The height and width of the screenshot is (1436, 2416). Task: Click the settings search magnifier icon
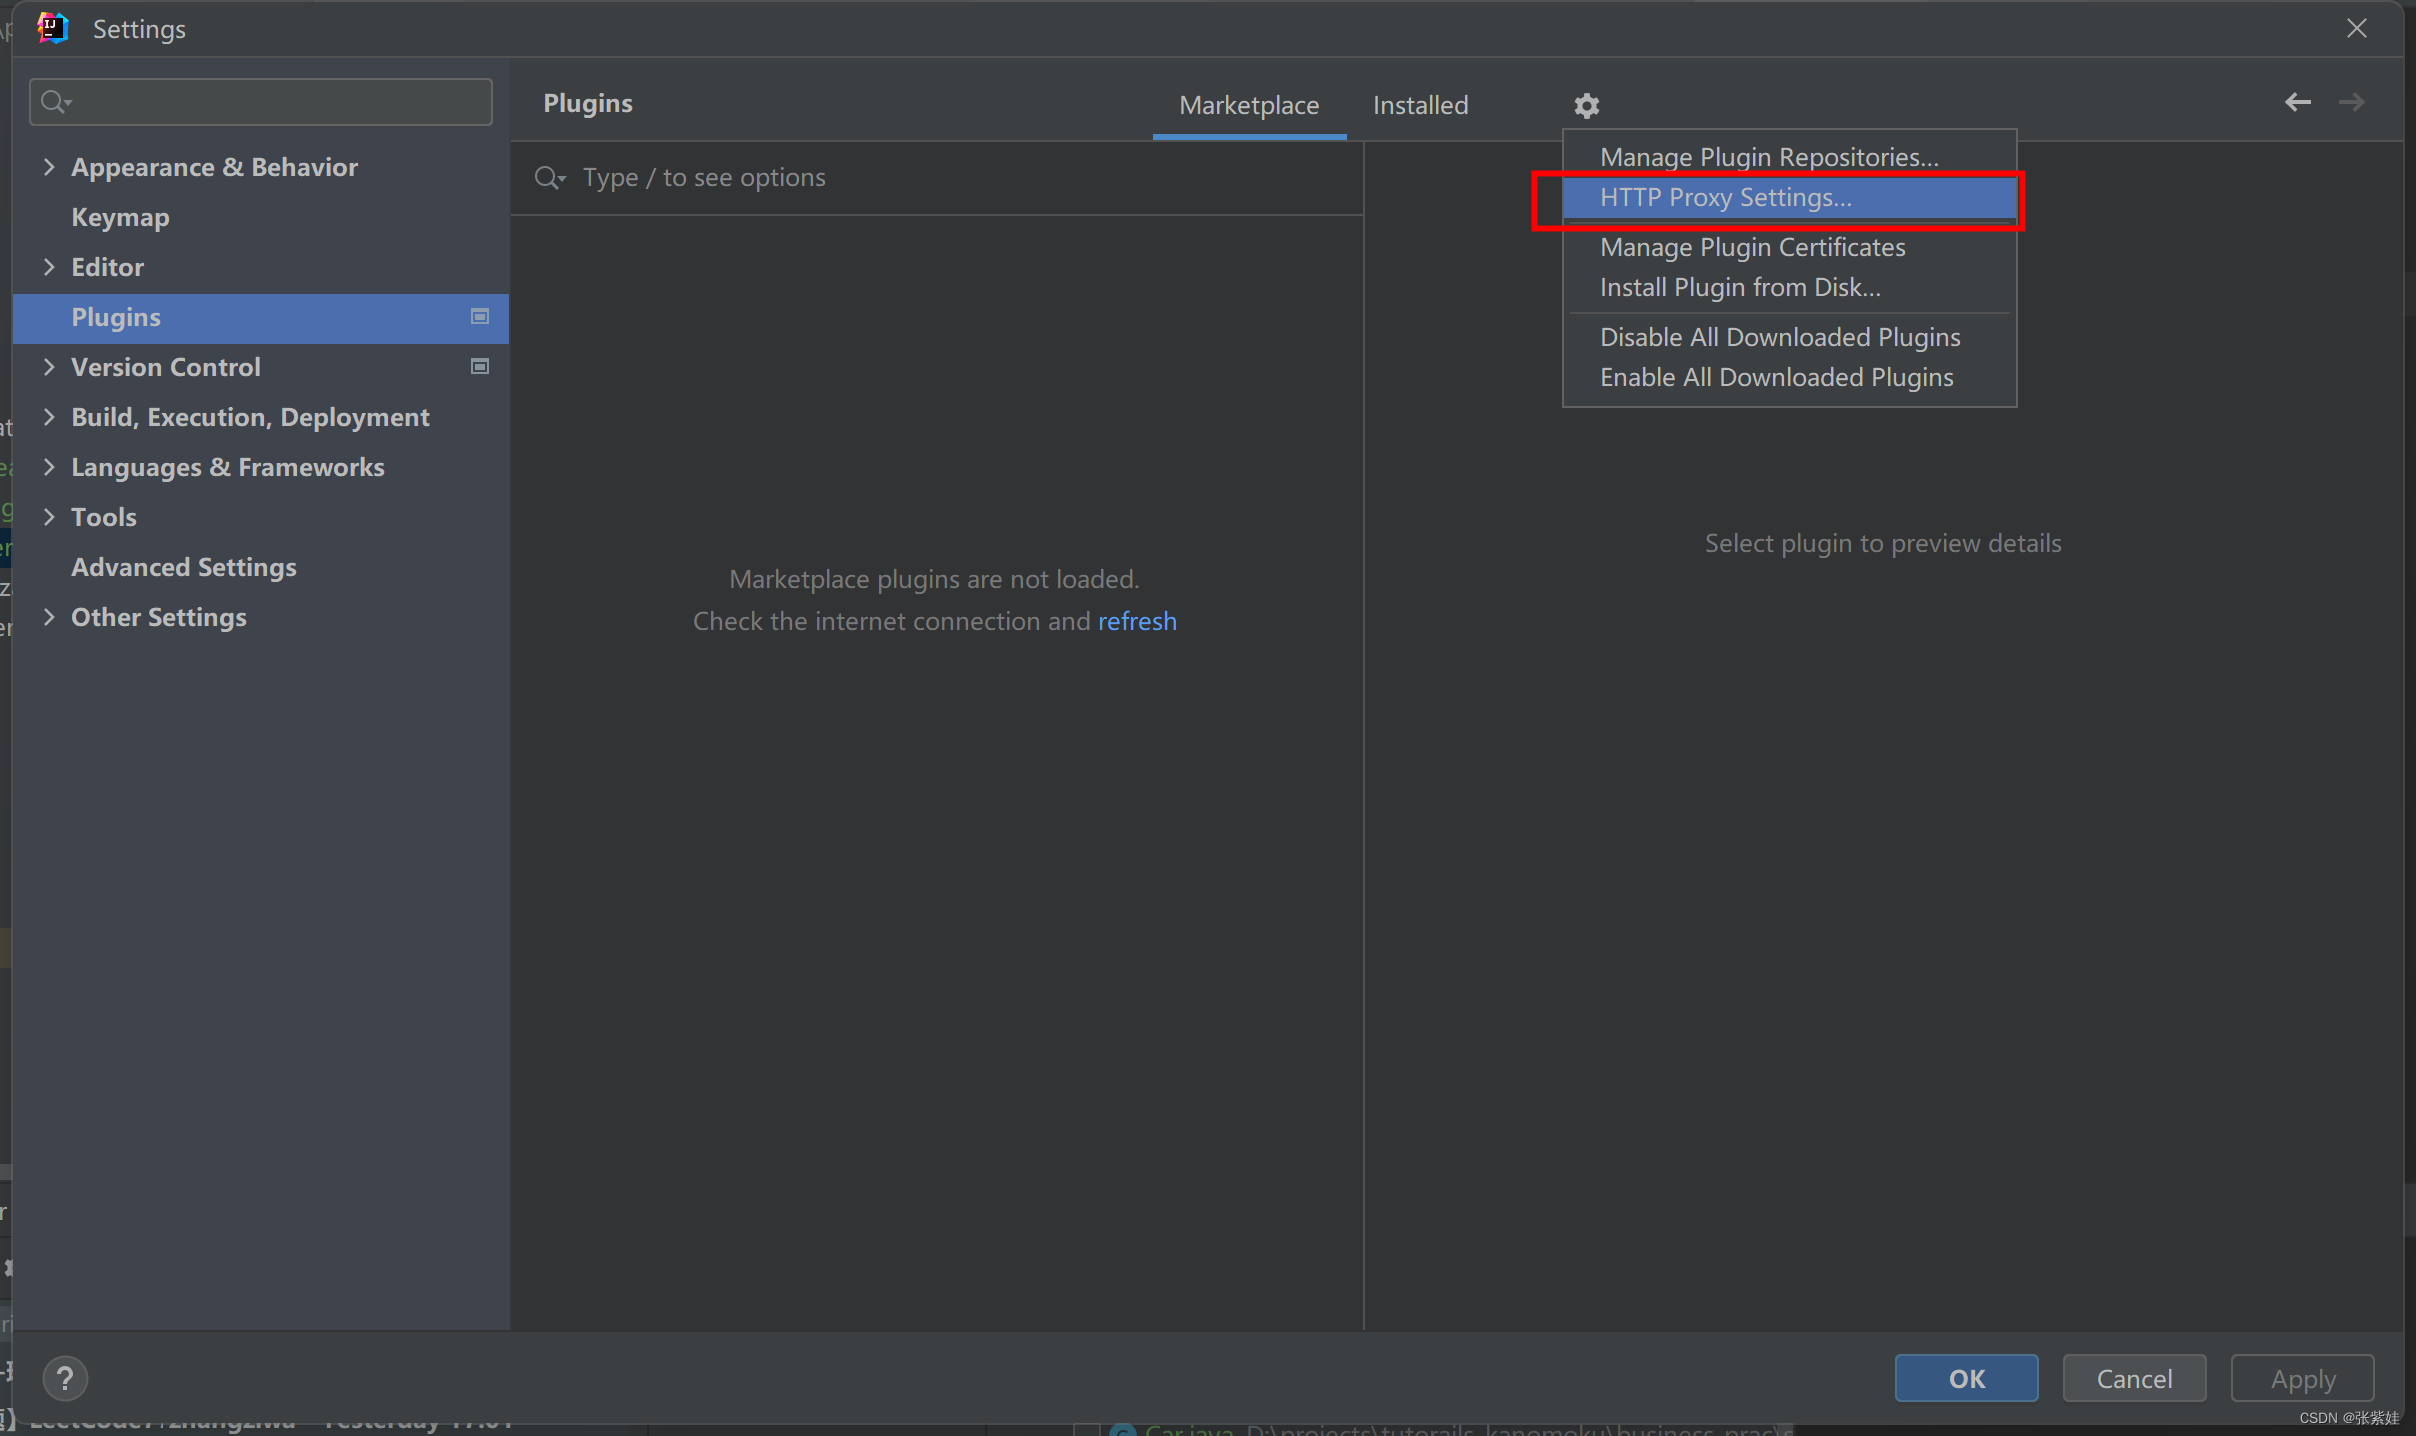(x=56, y=102)
